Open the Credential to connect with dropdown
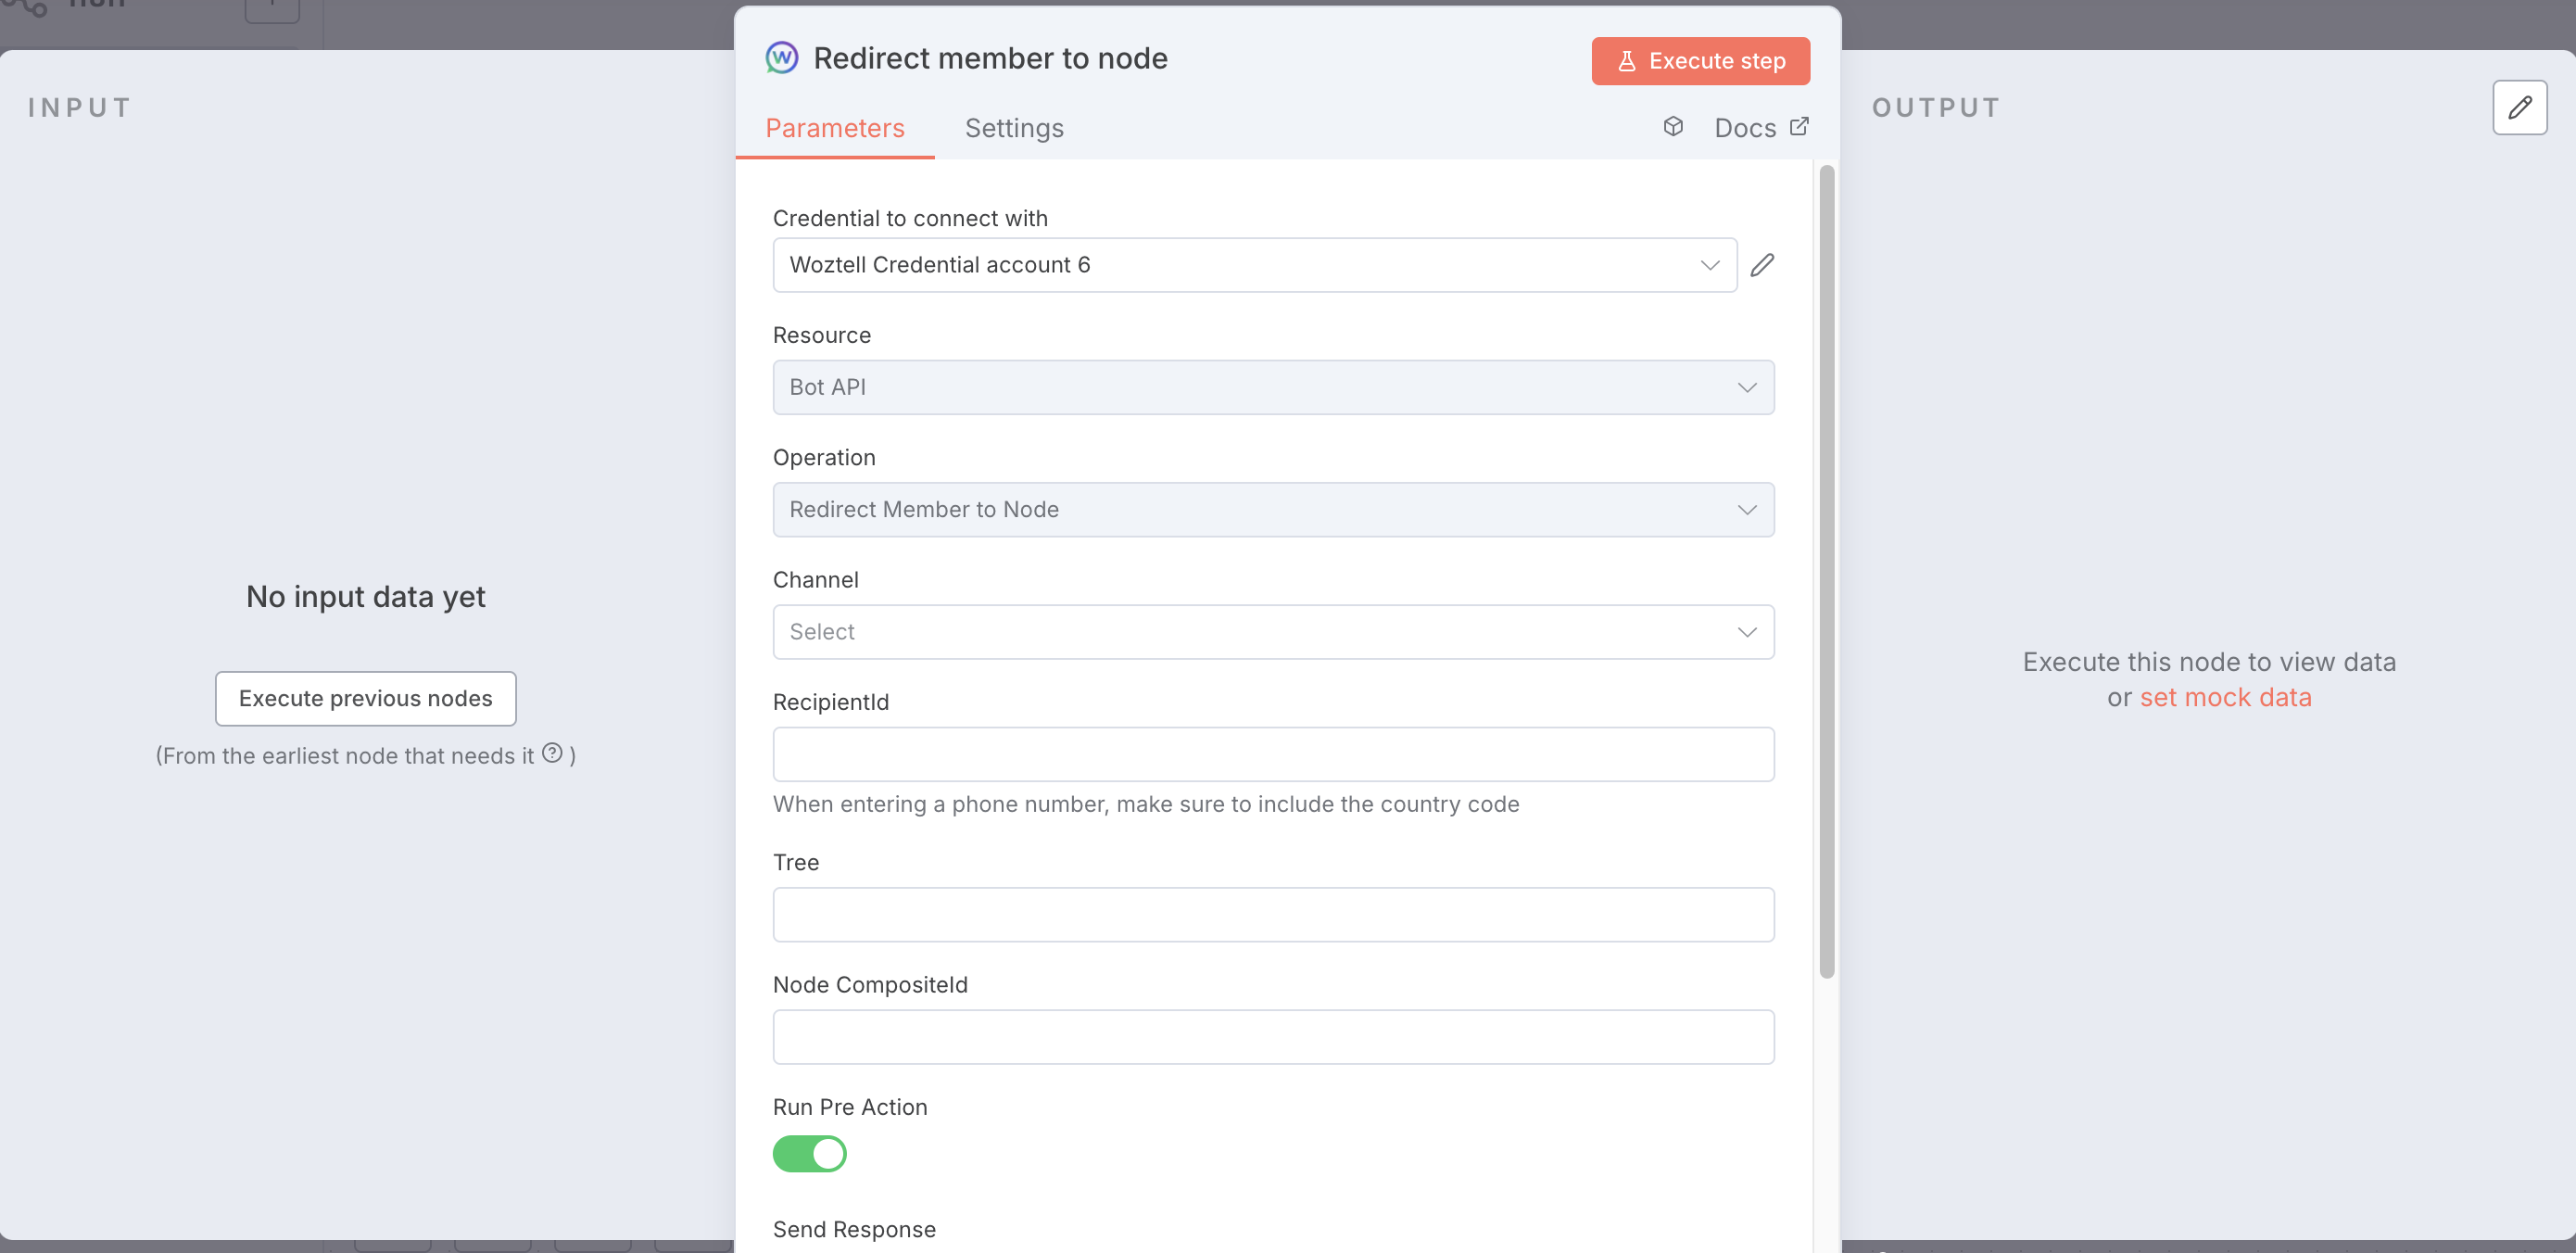The width and height of the screenshot is (2576, 1253). point(1254,265)
